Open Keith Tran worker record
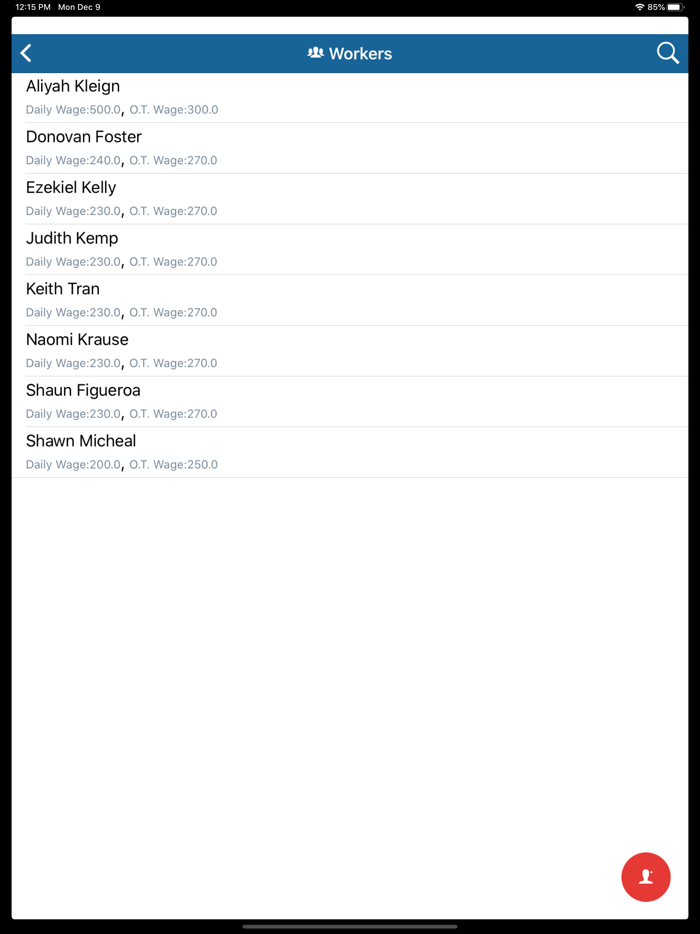Image resolution: width=700 pixels, height=934 pixels. click(350, 300)
